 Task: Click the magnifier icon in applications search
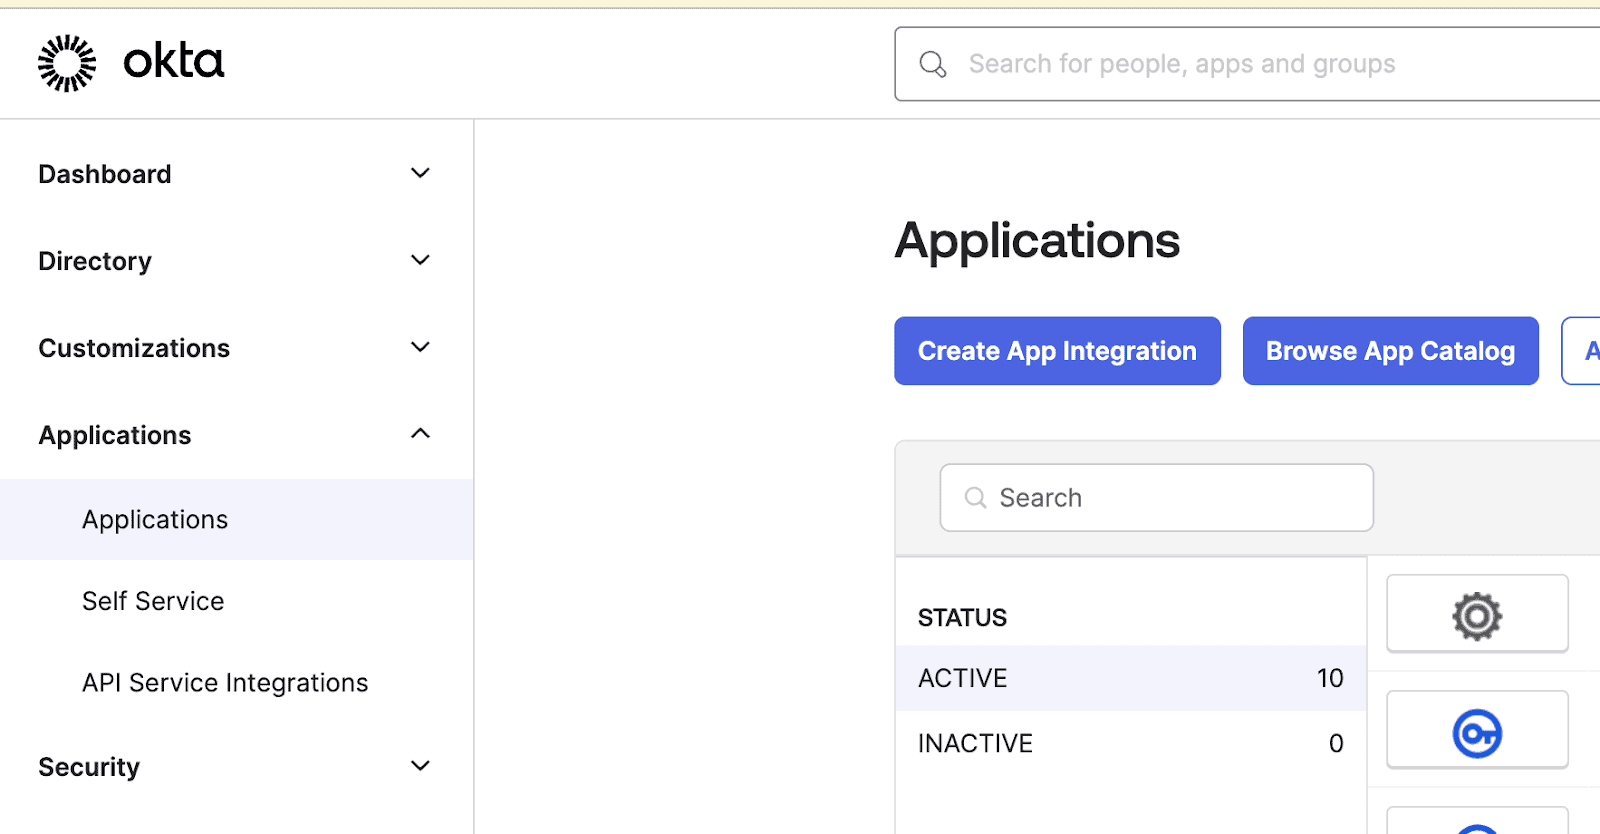coord(975,498)
